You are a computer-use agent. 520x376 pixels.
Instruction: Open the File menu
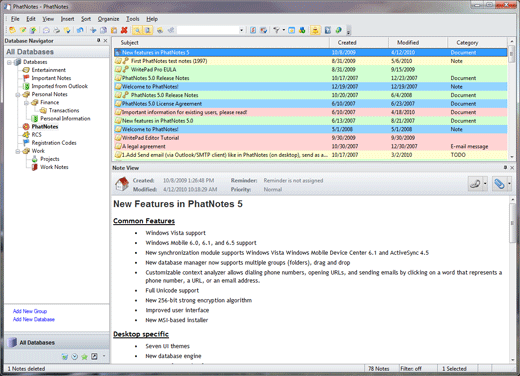point(15,19)
